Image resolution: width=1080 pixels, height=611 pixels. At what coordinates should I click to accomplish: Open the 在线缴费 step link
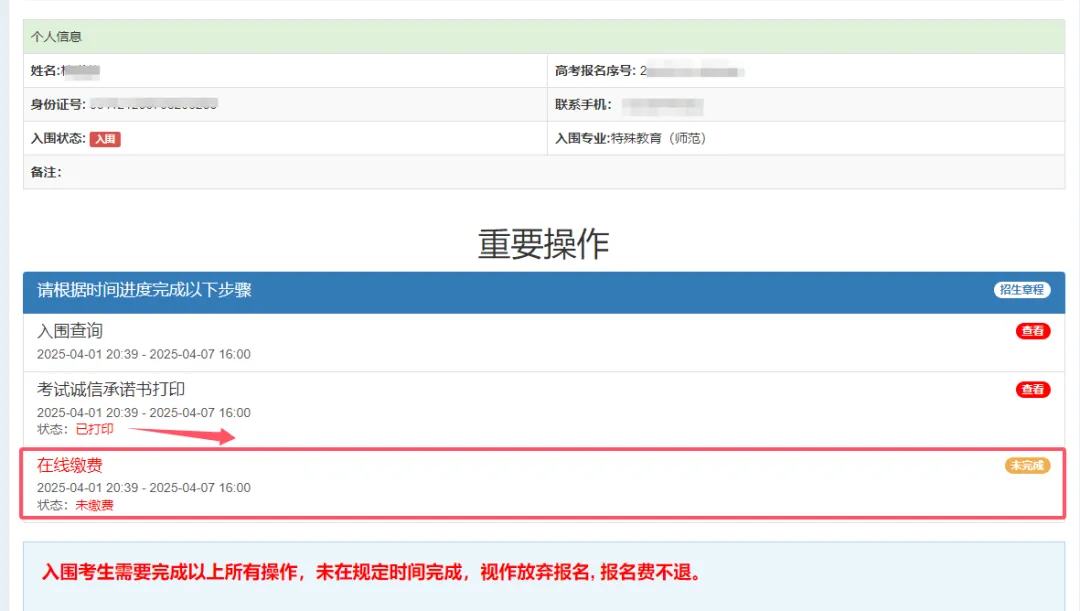coord(70,465)
